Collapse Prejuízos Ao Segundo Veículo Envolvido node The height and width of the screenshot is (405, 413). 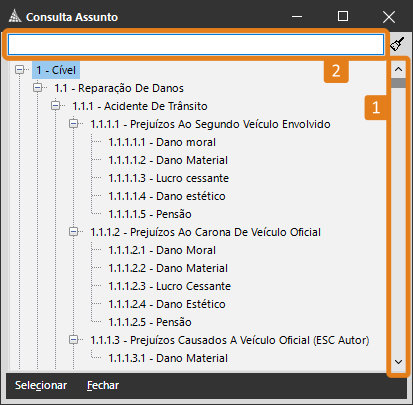[74, 124]
